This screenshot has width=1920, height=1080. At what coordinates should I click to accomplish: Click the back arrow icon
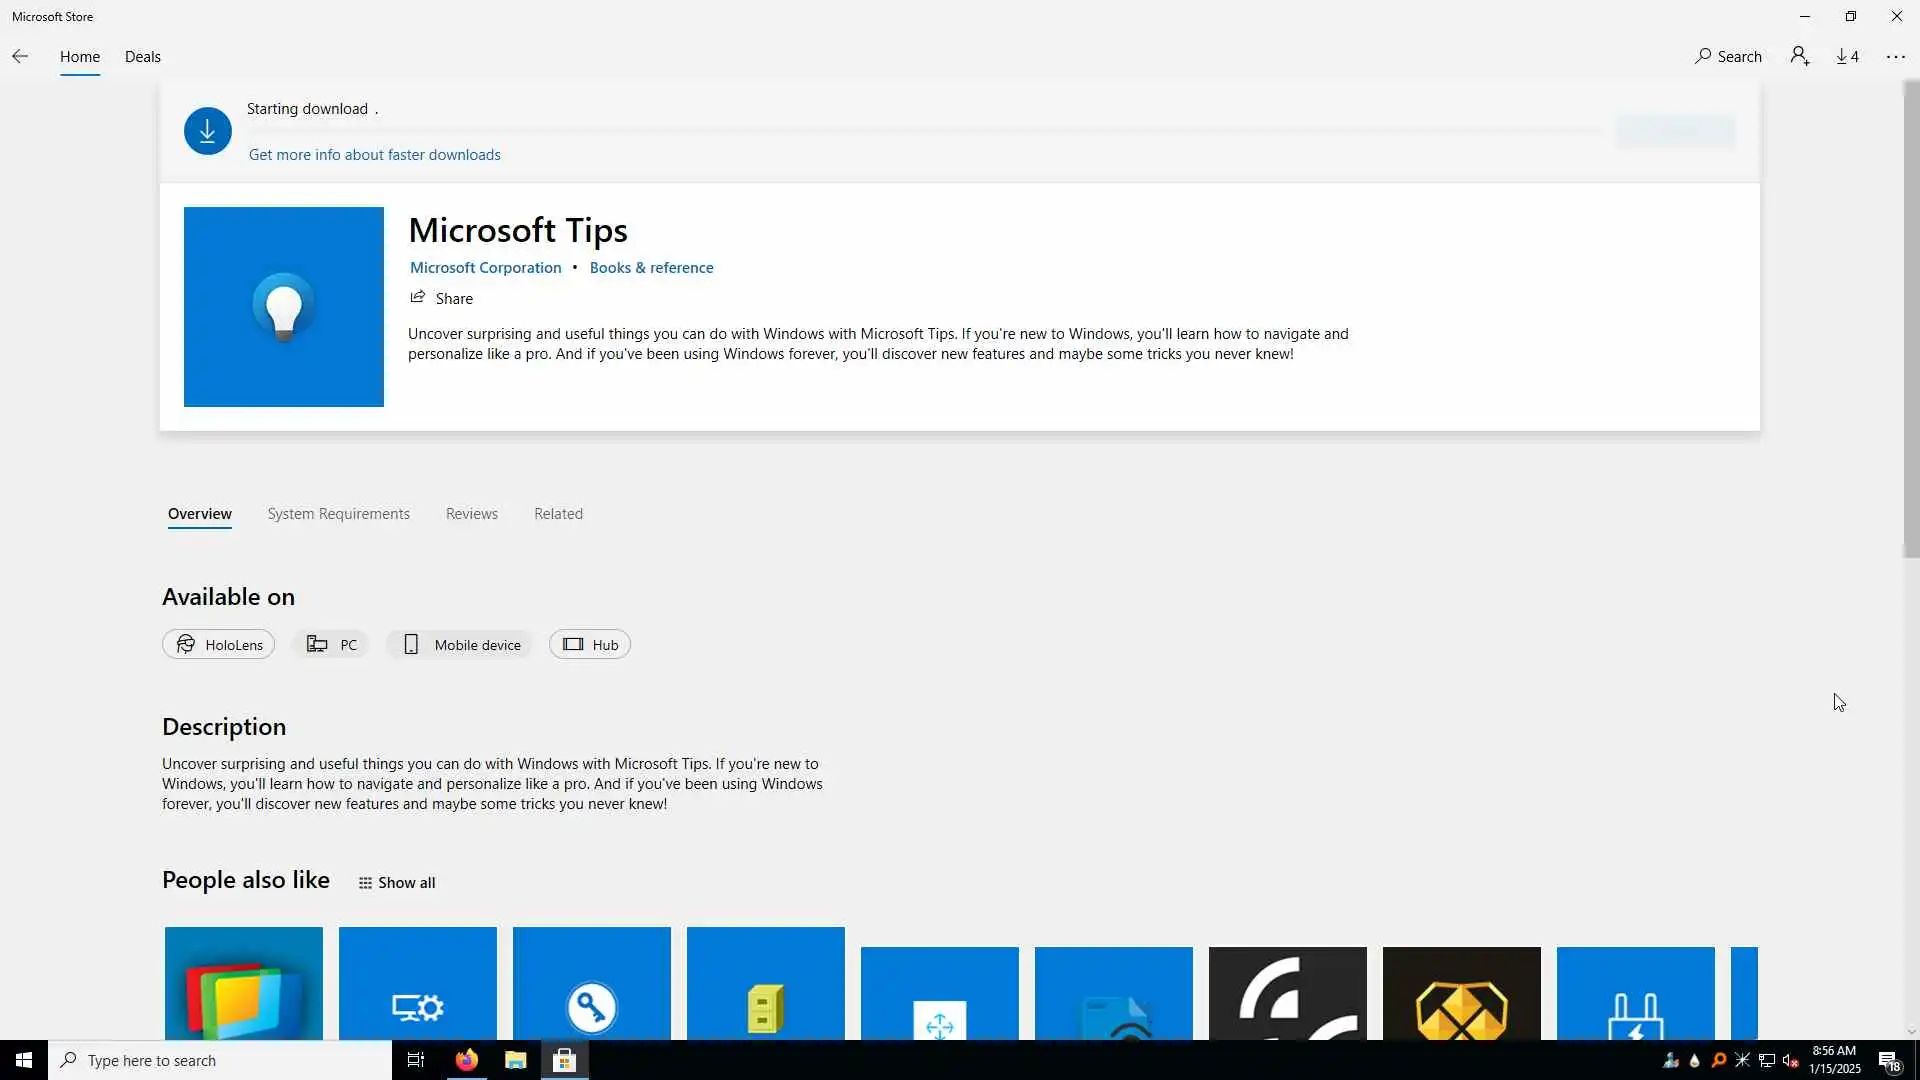point(20,57)
